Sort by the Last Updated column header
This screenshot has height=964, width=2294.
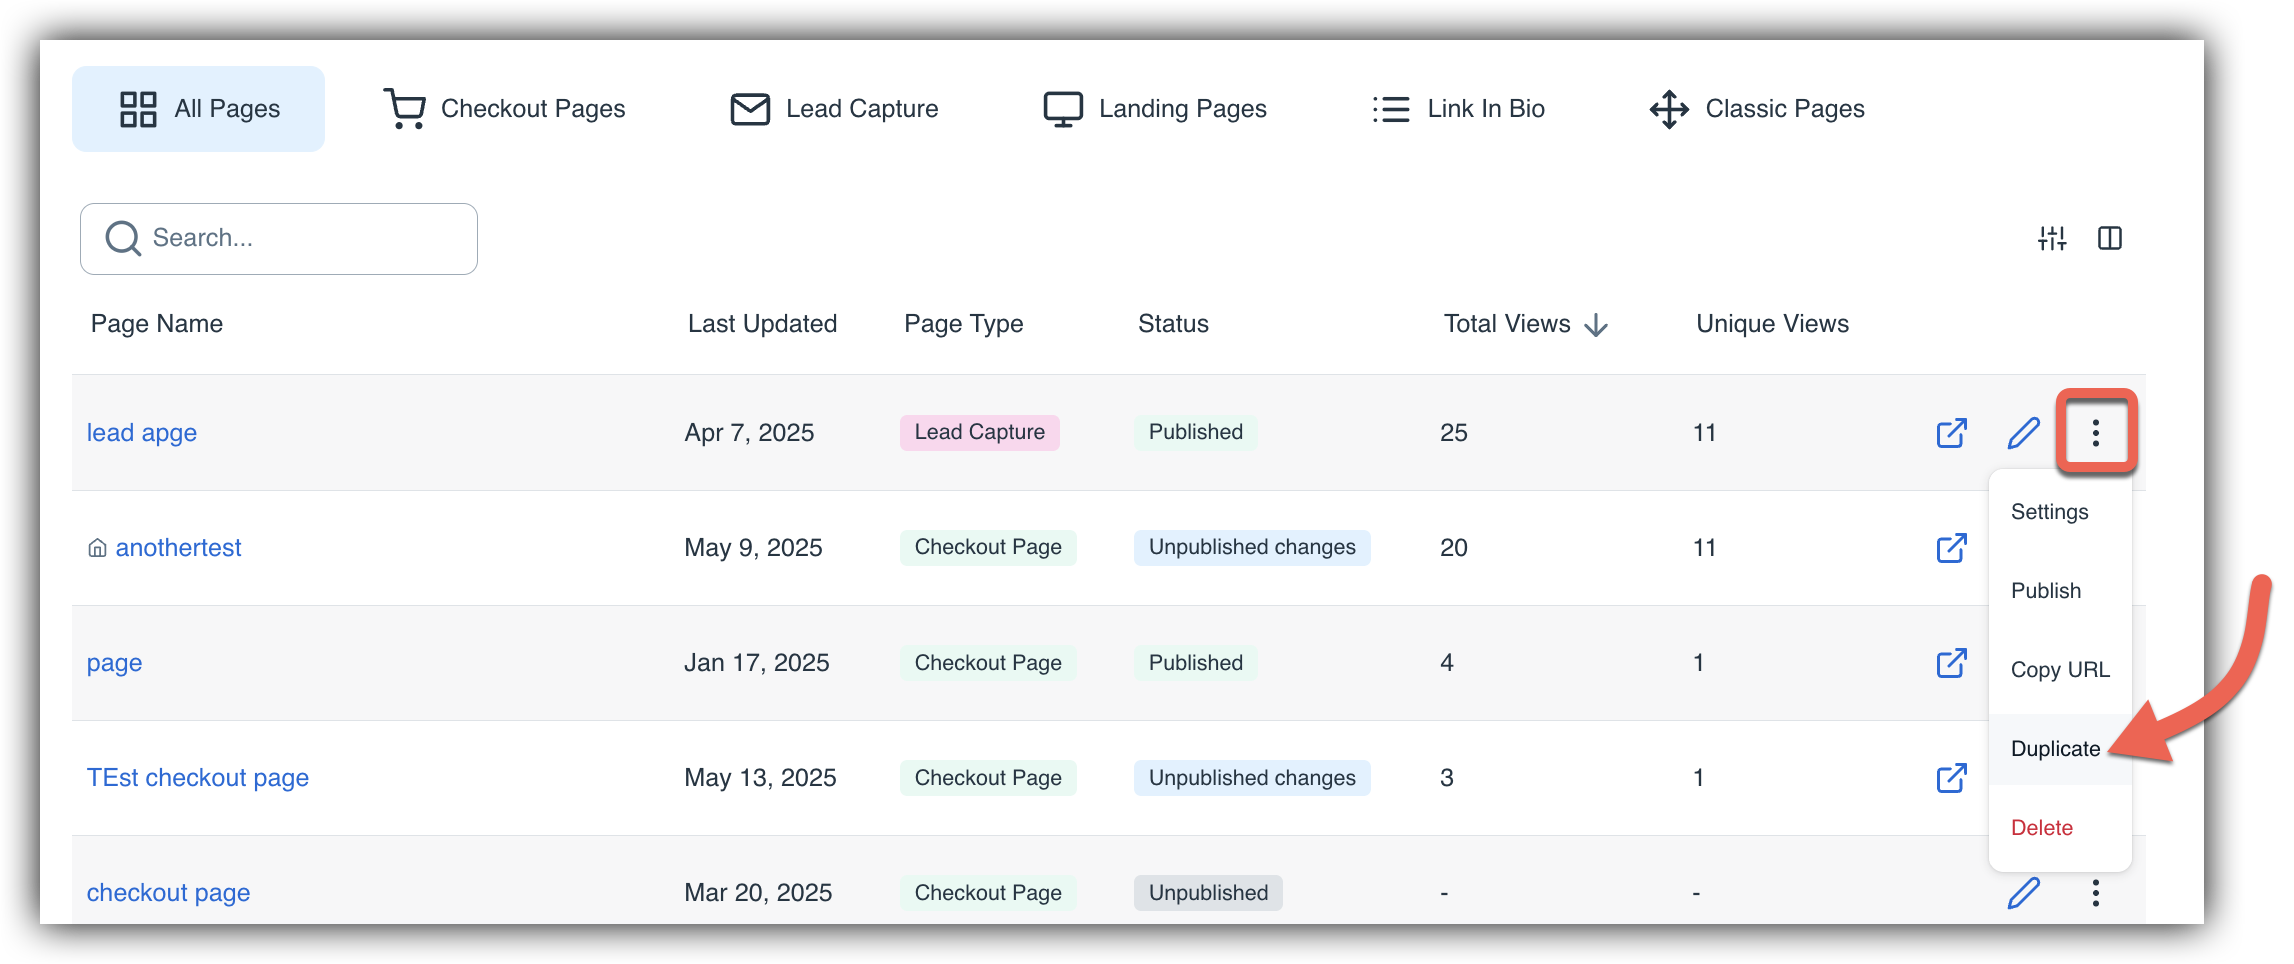pyautogui.click(x=762, y=324)
